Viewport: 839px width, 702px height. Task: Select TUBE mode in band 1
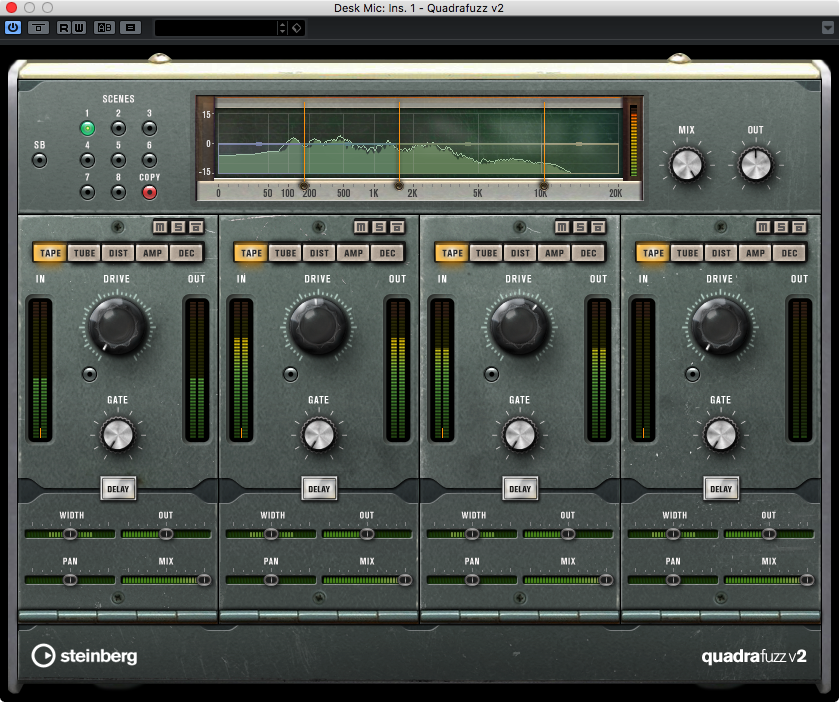pyautogui.click(x=85, y=253)
